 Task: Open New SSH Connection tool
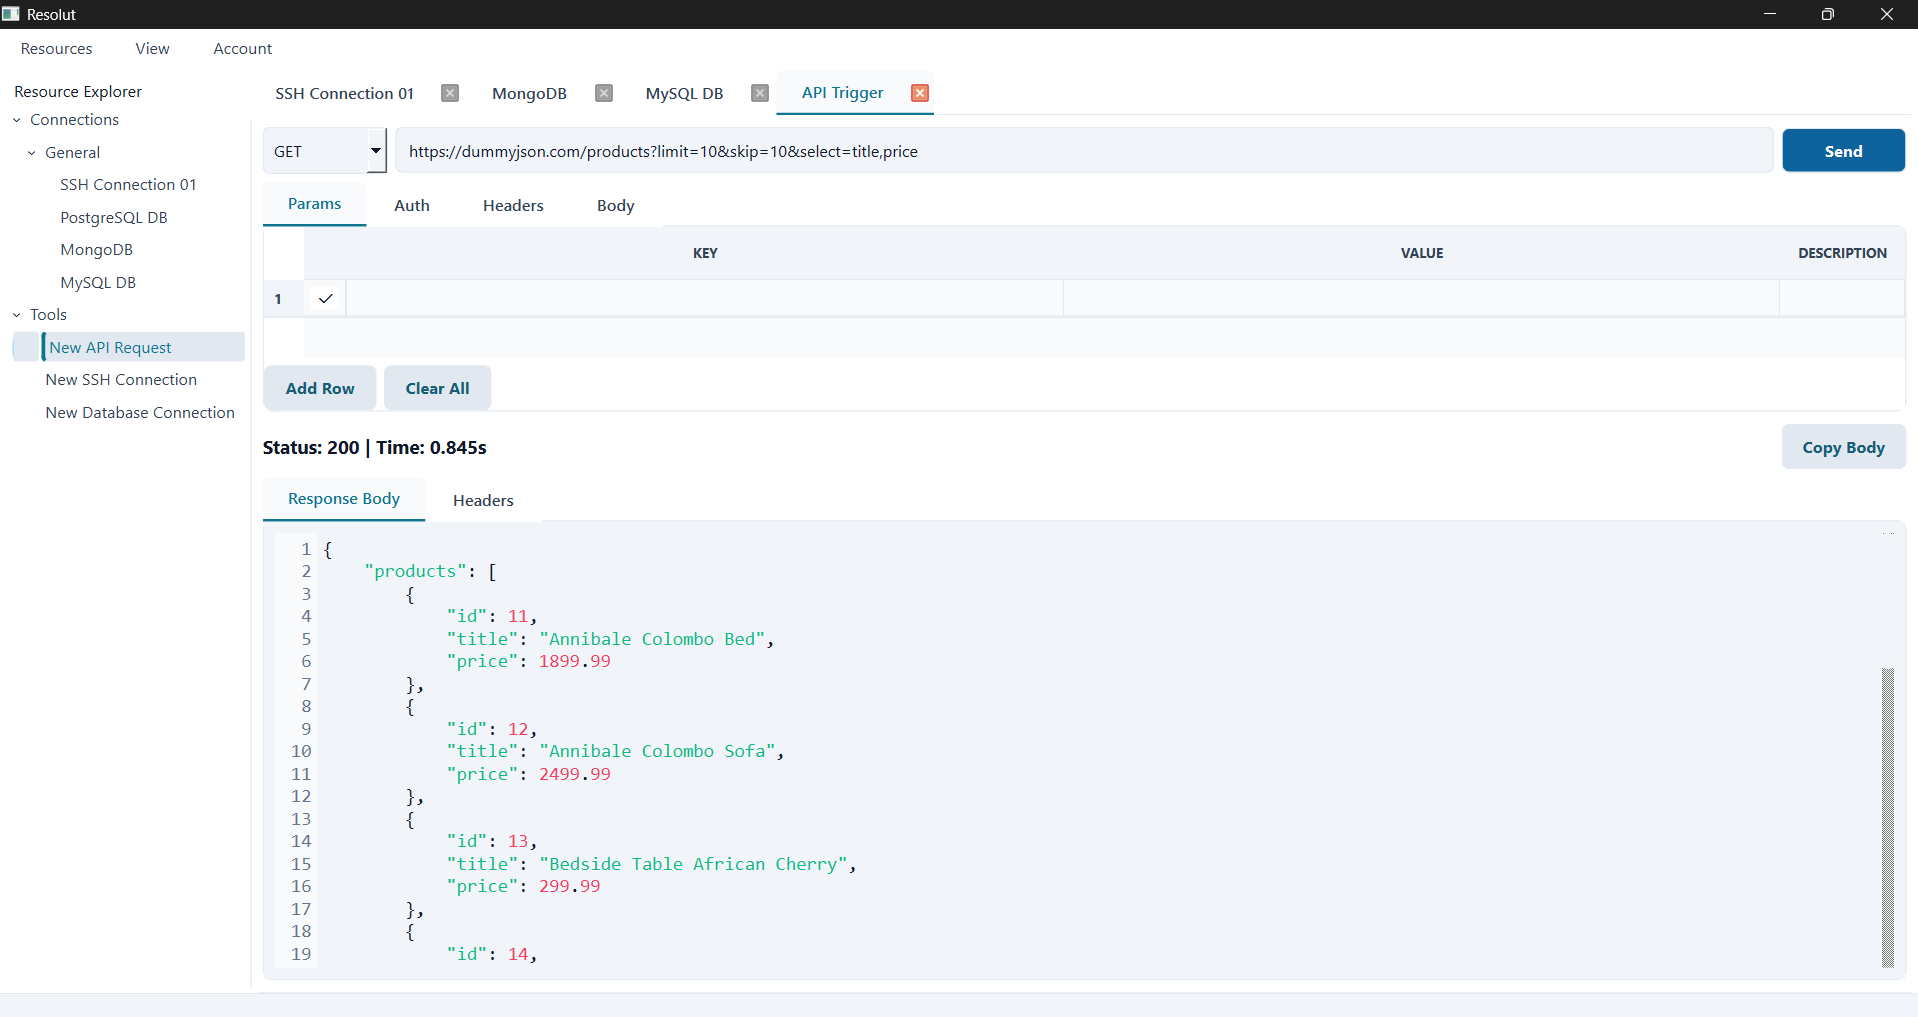tap(121, 380)
